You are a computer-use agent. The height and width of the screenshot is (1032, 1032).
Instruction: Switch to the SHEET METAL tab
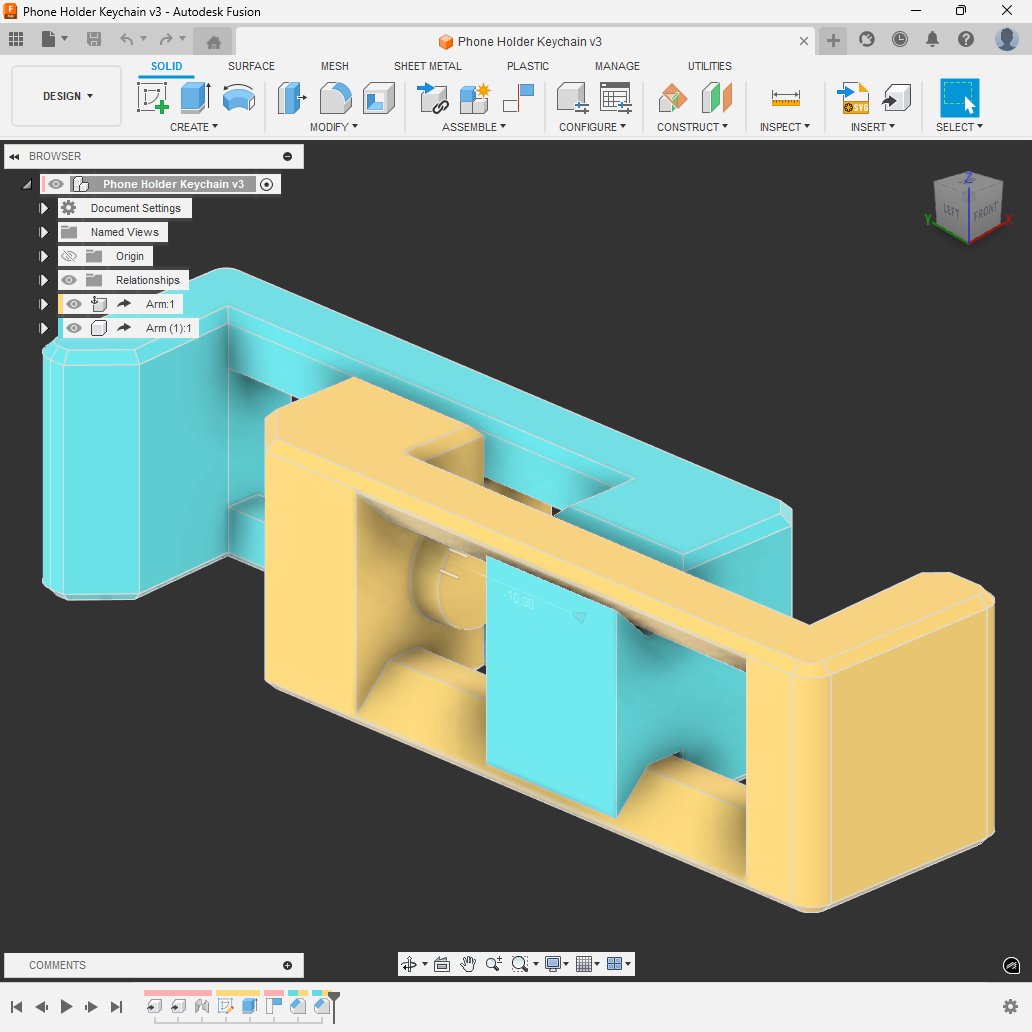(427, 66)
